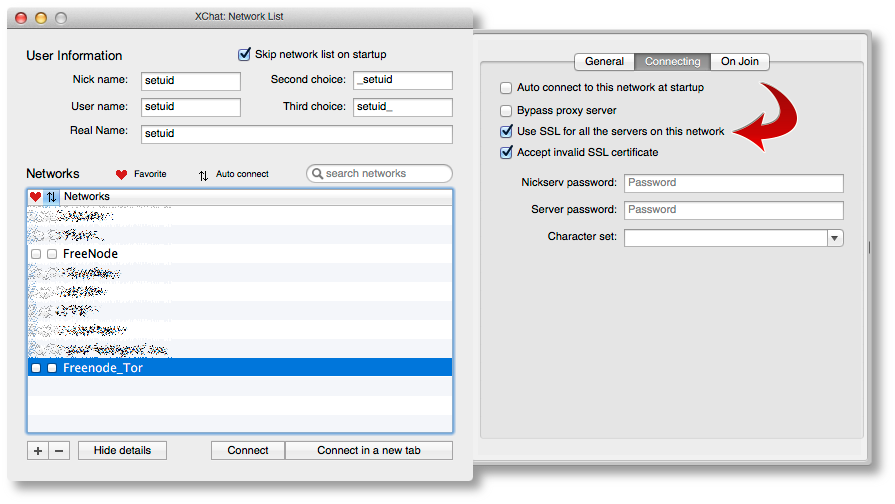Open the Character set dropdown arrow
The width and height of the screenshot is (895, 504).
tap(834, 238)
